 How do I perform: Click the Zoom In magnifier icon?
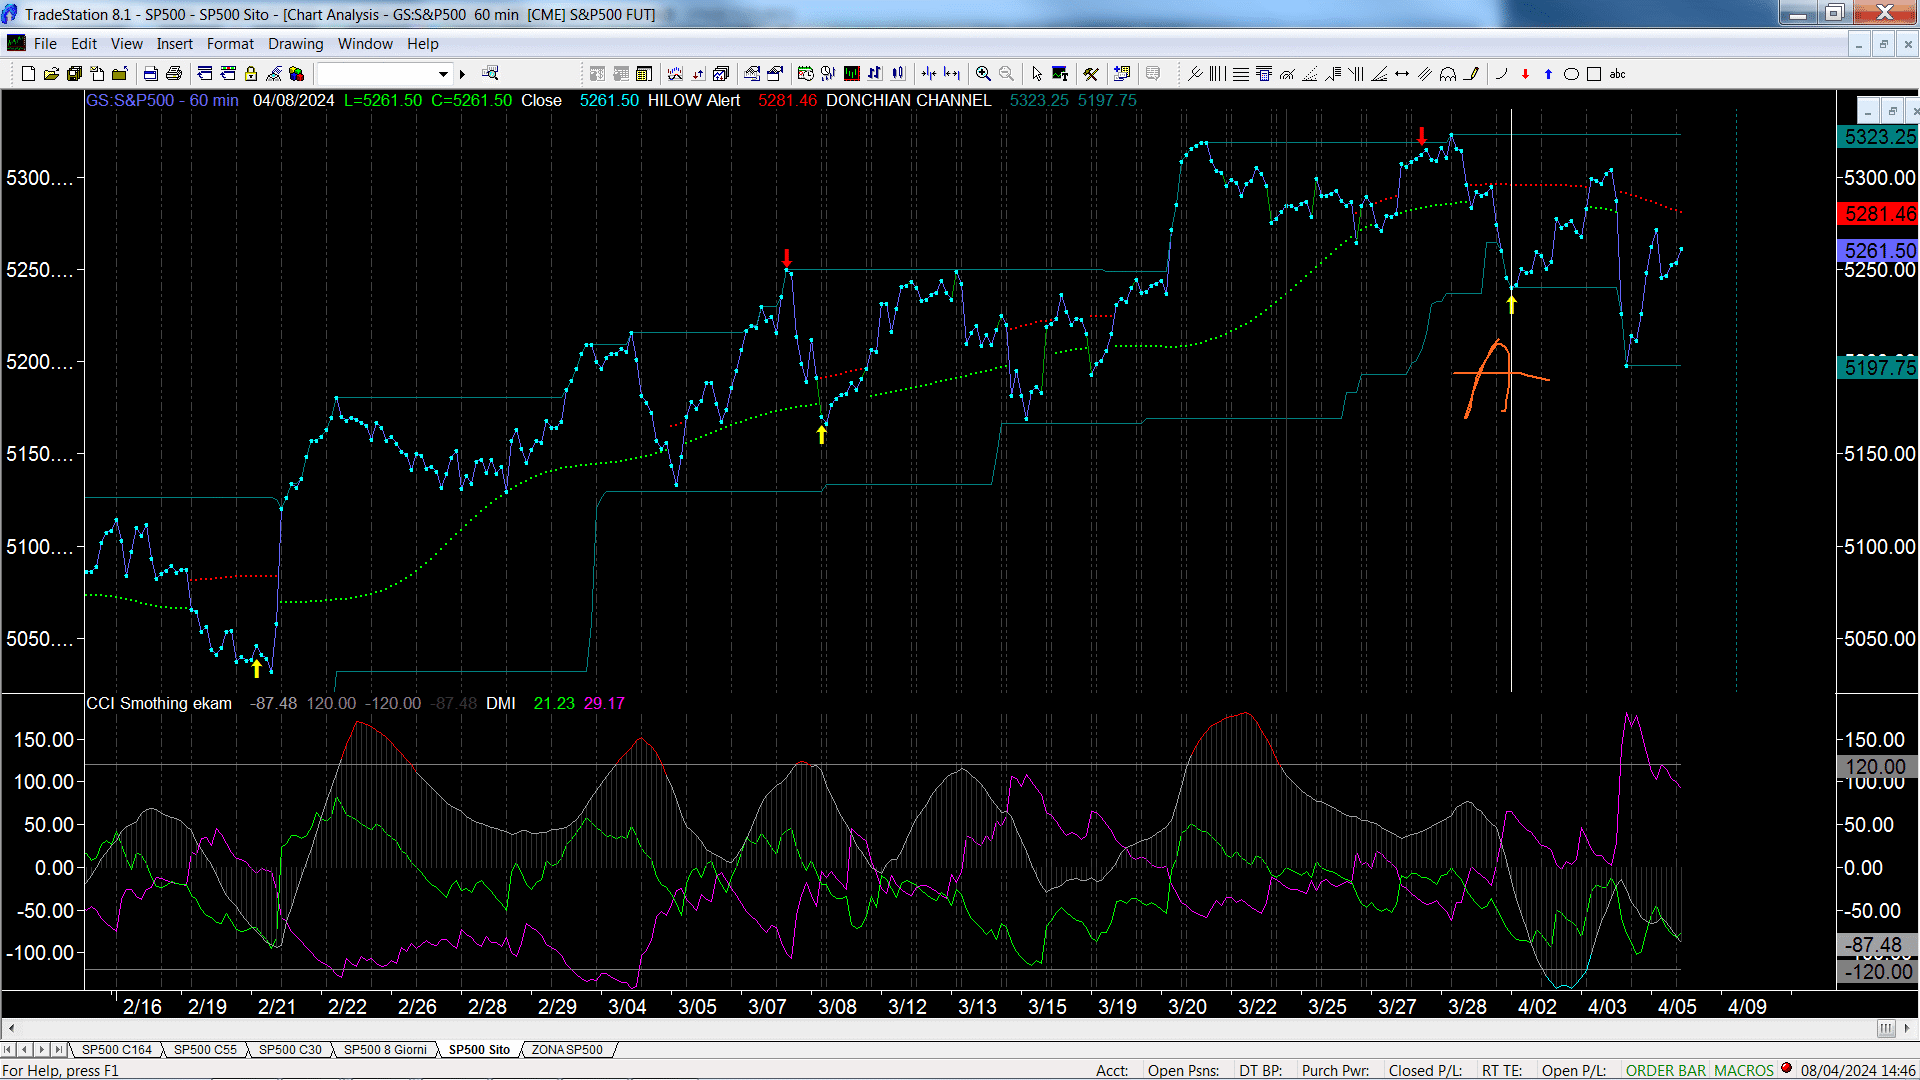[983, 74]
